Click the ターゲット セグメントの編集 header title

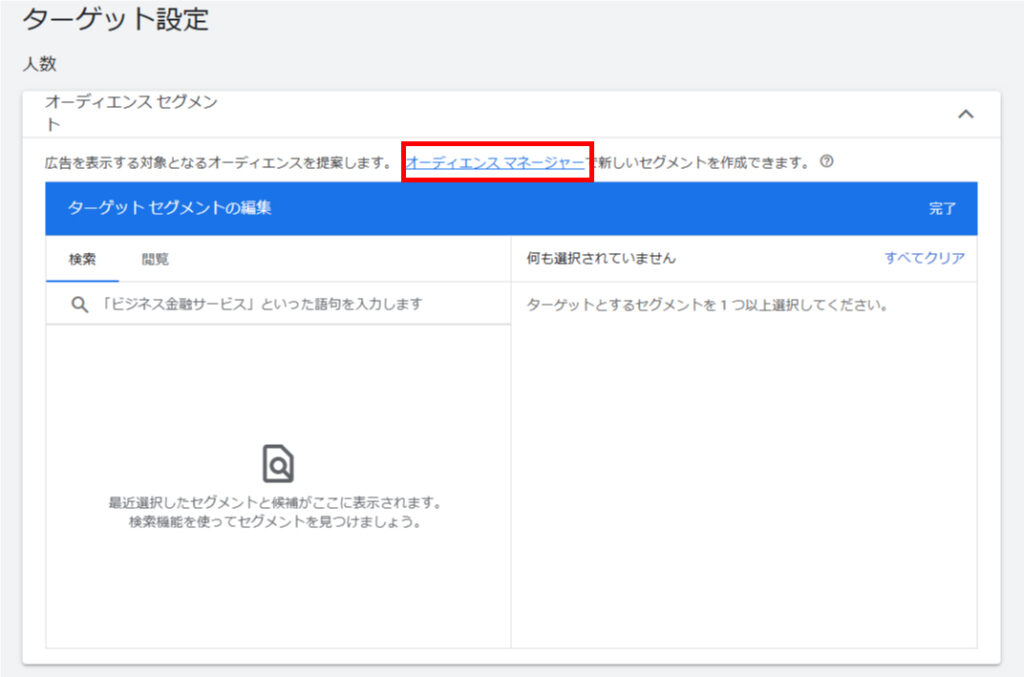click(169, 208)
